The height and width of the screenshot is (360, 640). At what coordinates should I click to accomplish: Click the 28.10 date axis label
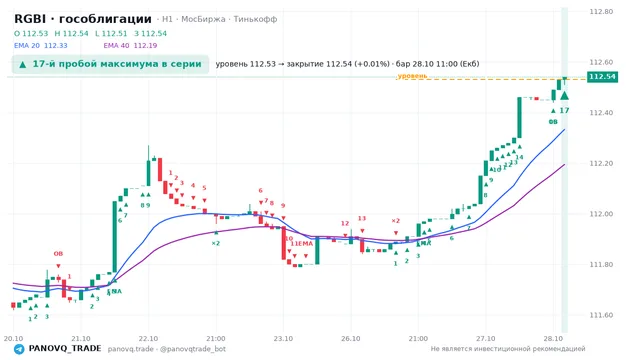(x=553, y=339)
